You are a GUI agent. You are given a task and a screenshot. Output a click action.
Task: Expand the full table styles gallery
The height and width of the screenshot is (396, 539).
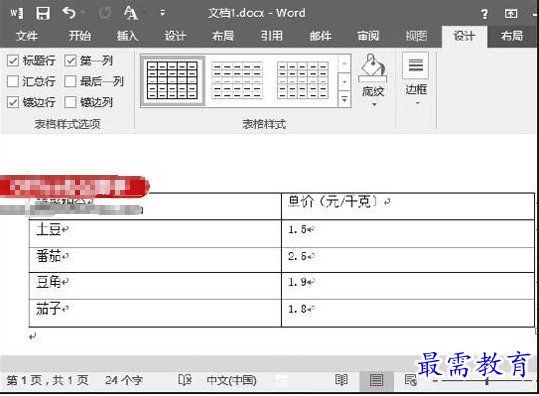point(344,99)
